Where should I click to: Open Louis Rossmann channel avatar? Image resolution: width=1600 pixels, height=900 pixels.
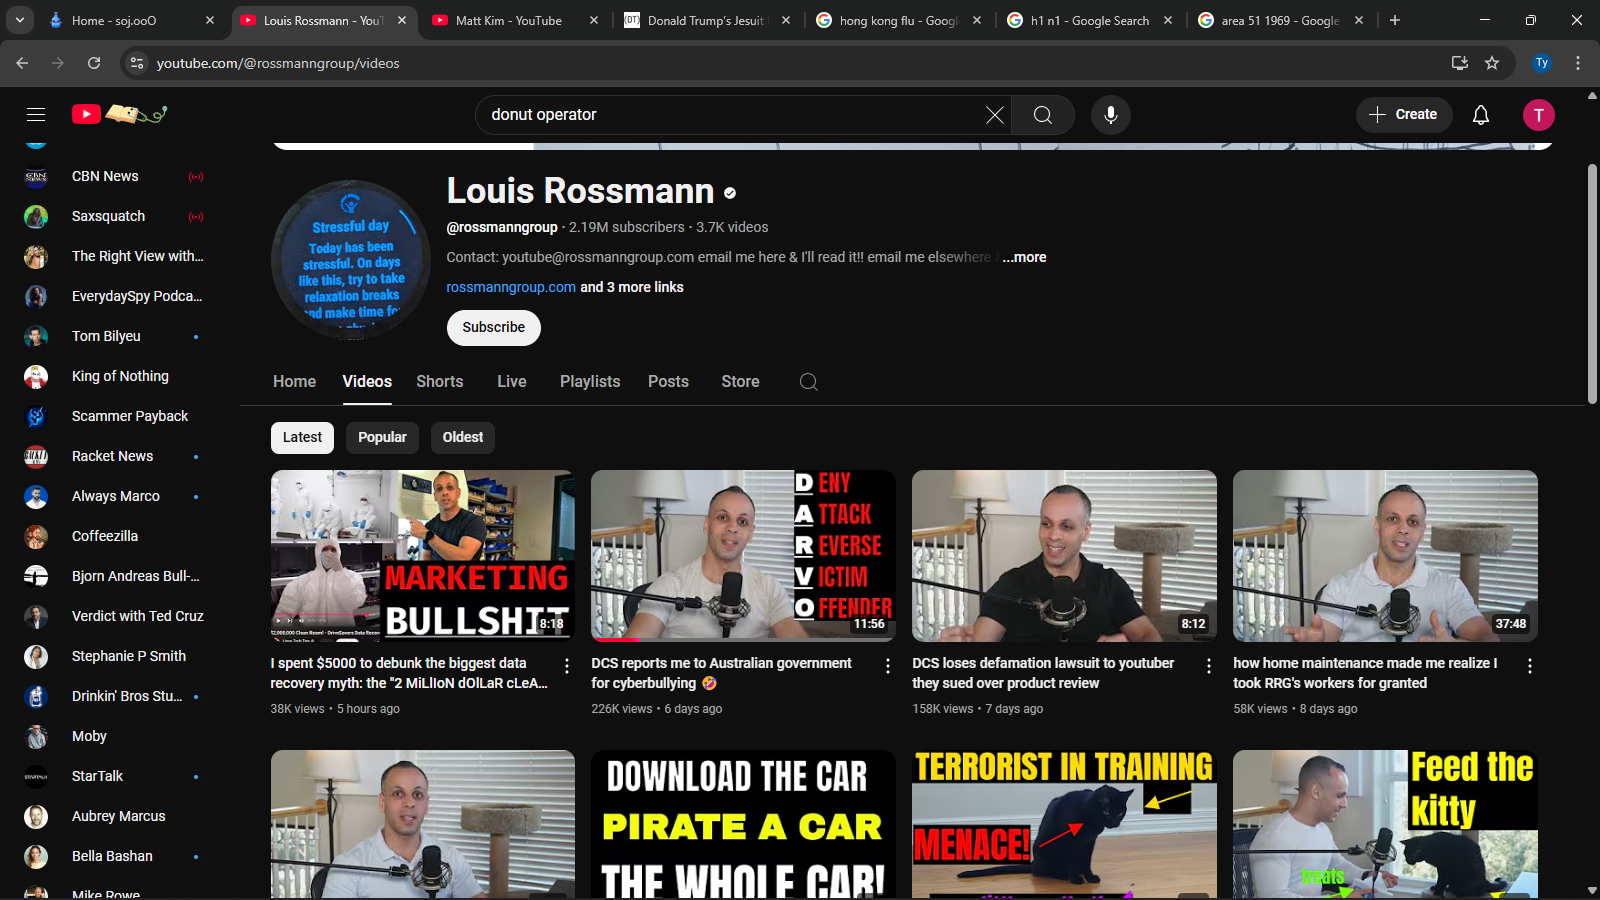point(351,260)
